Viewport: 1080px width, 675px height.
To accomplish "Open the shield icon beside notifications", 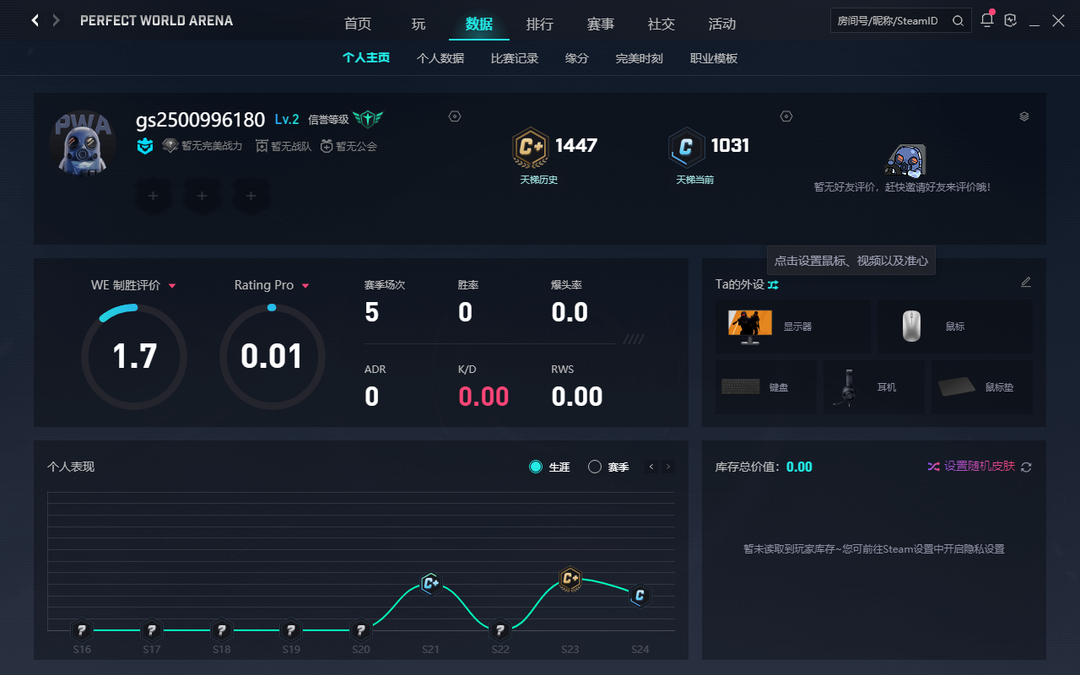I will point(1010,21).
